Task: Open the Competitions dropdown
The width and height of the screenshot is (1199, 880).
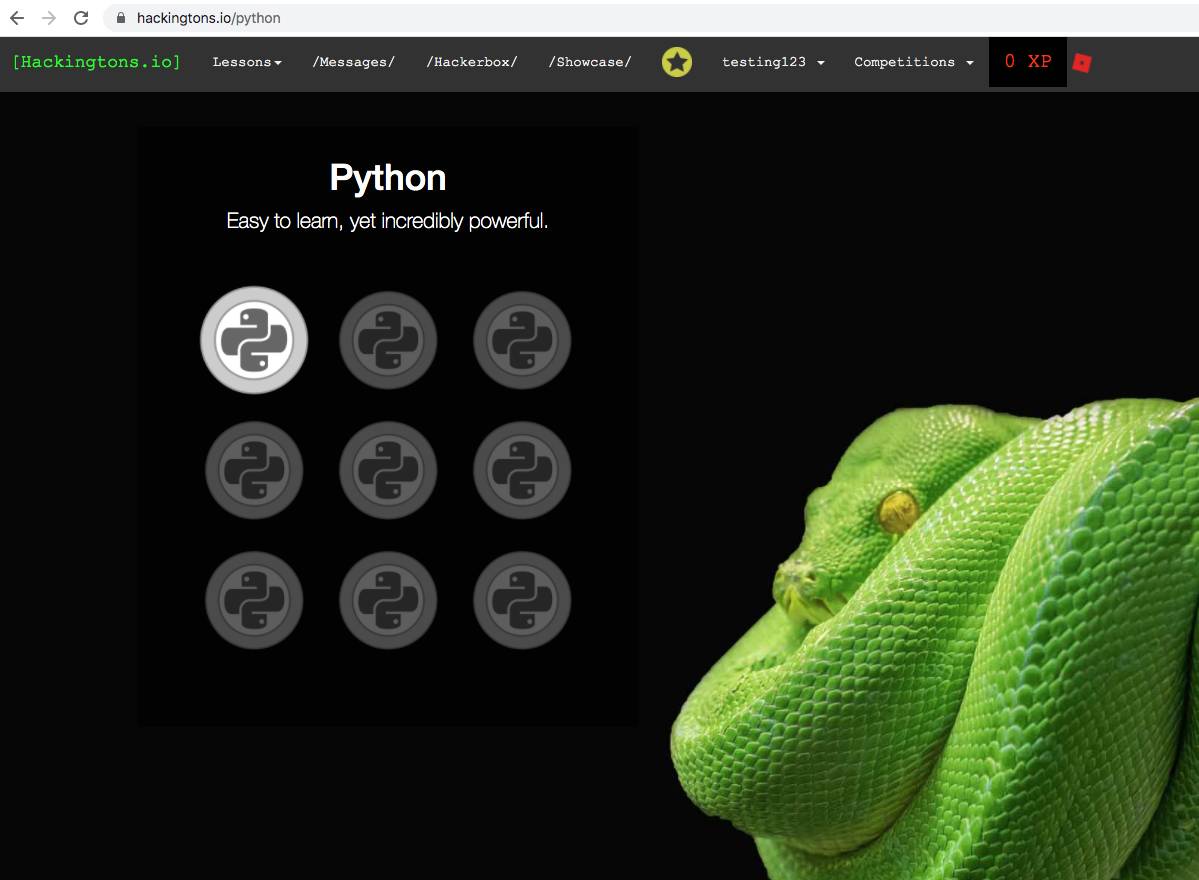Action: [912, 62]
